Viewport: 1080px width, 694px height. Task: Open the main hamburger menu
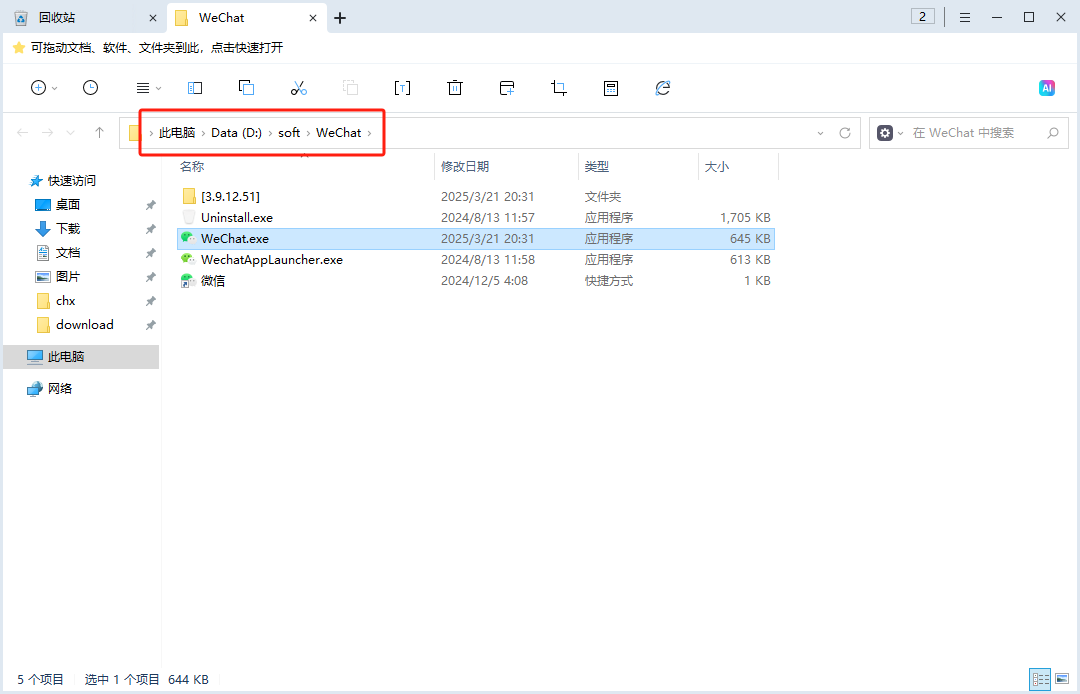tap(965, 17)
